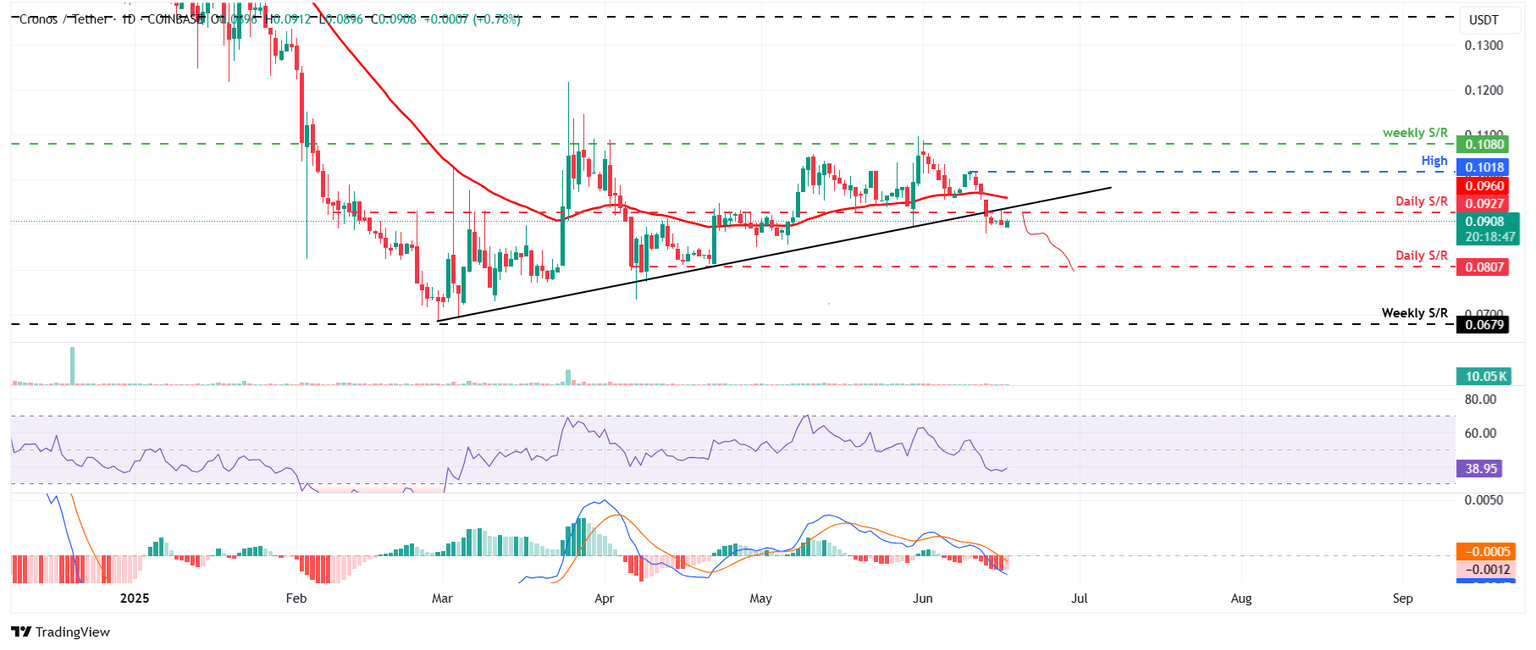The height and width of the screenshot is (650, 1536).
Task: Click the 1D timeframe label
Action: [x=128, y=17]
